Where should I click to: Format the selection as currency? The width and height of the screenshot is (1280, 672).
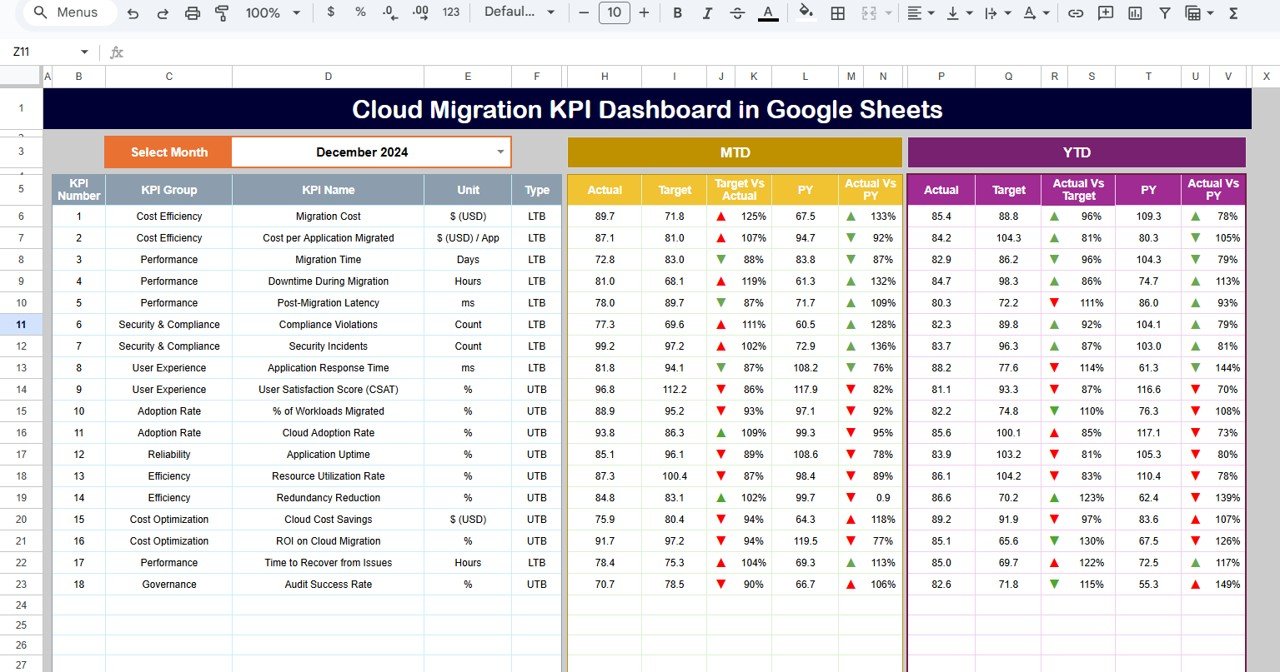[x=331, y=13]
